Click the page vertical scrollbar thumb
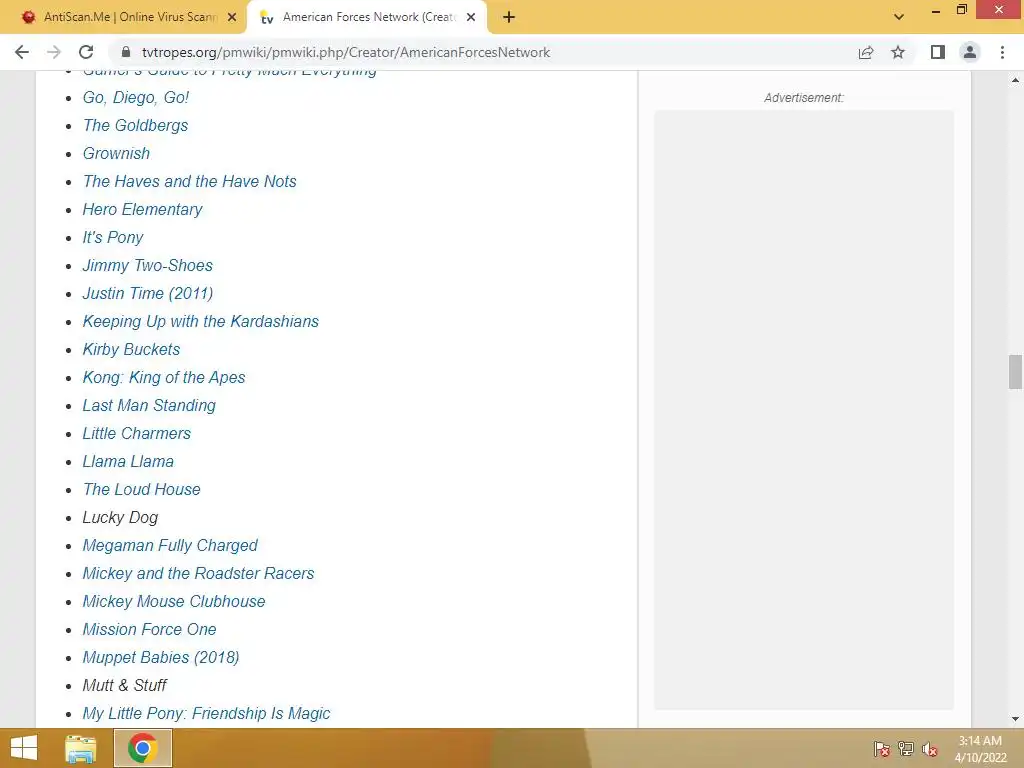1024x768 pixels. click(1015, 372)
